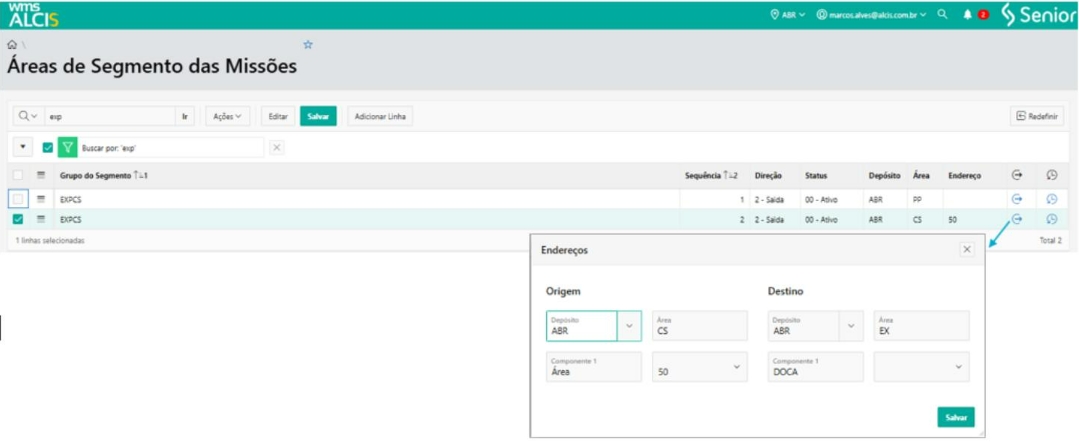Click the Senior logo
The image size is (1079, 442).
point(1038,14)
